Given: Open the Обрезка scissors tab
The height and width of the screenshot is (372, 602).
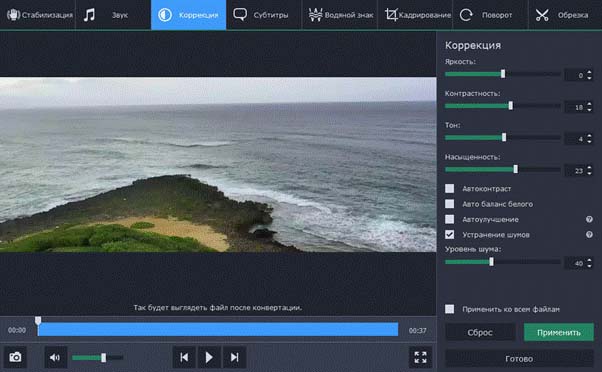Looking at the screenshot, I should click(565, 15).
